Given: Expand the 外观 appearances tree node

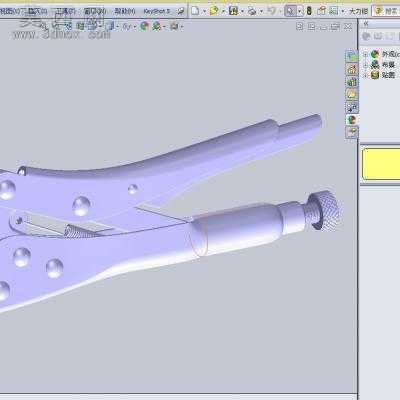Looking at the screenshot, I should [365, 54].
